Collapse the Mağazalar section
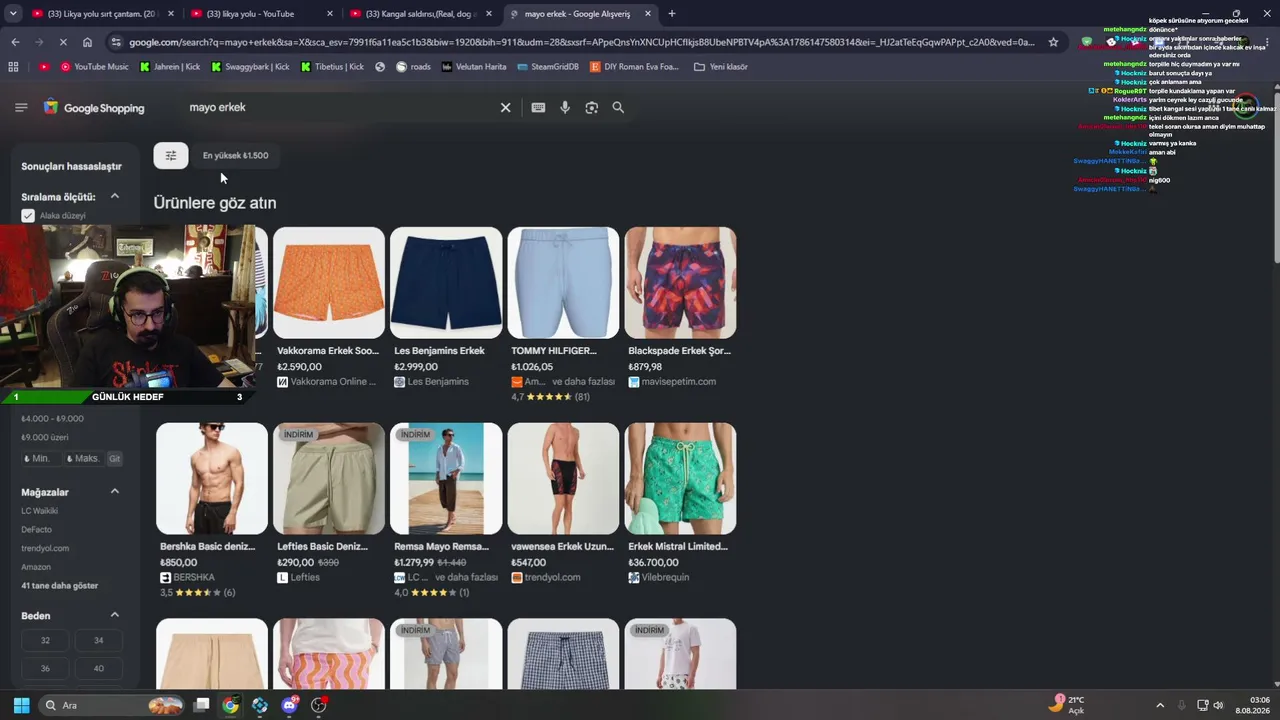 point(115,492)
